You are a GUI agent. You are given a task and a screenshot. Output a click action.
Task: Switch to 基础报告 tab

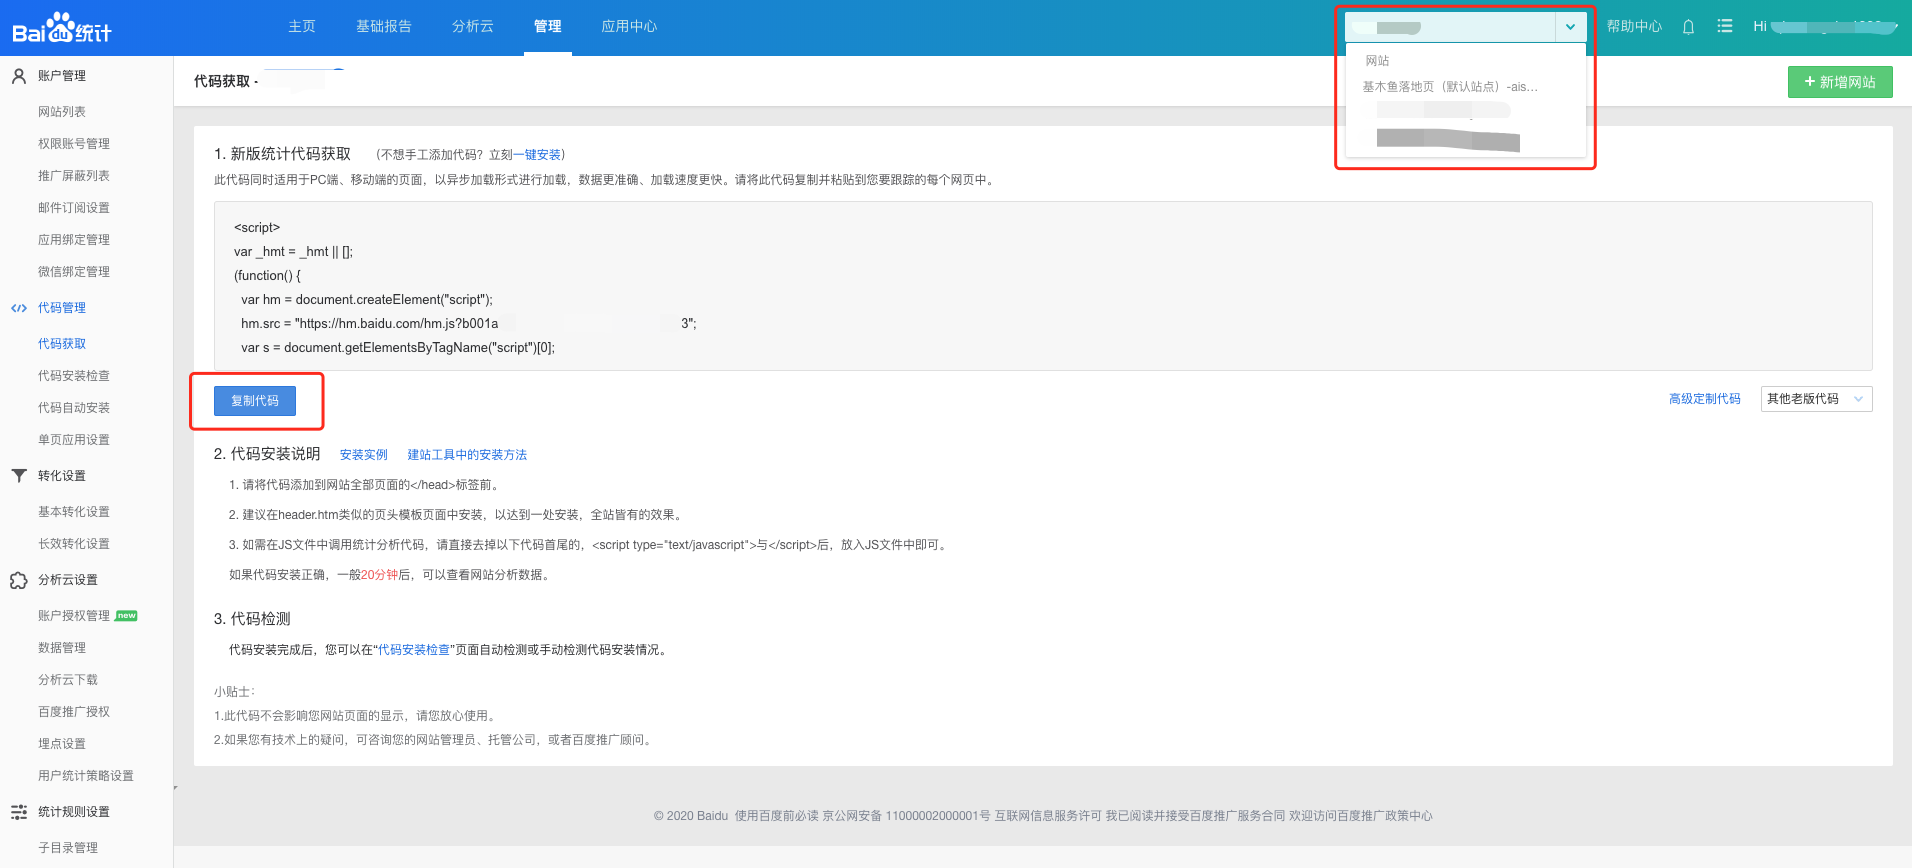click(384, 26)
